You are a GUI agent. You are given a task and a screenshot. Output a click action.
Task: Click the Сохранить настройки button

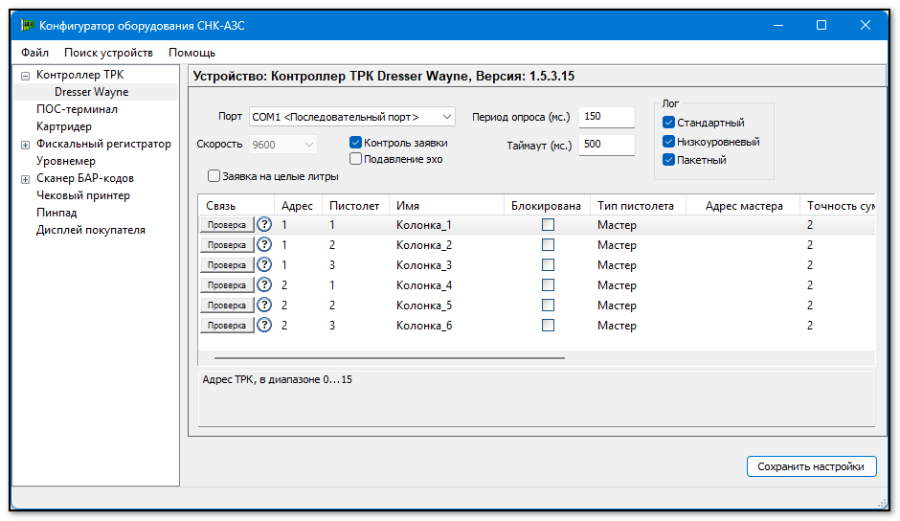811,466
